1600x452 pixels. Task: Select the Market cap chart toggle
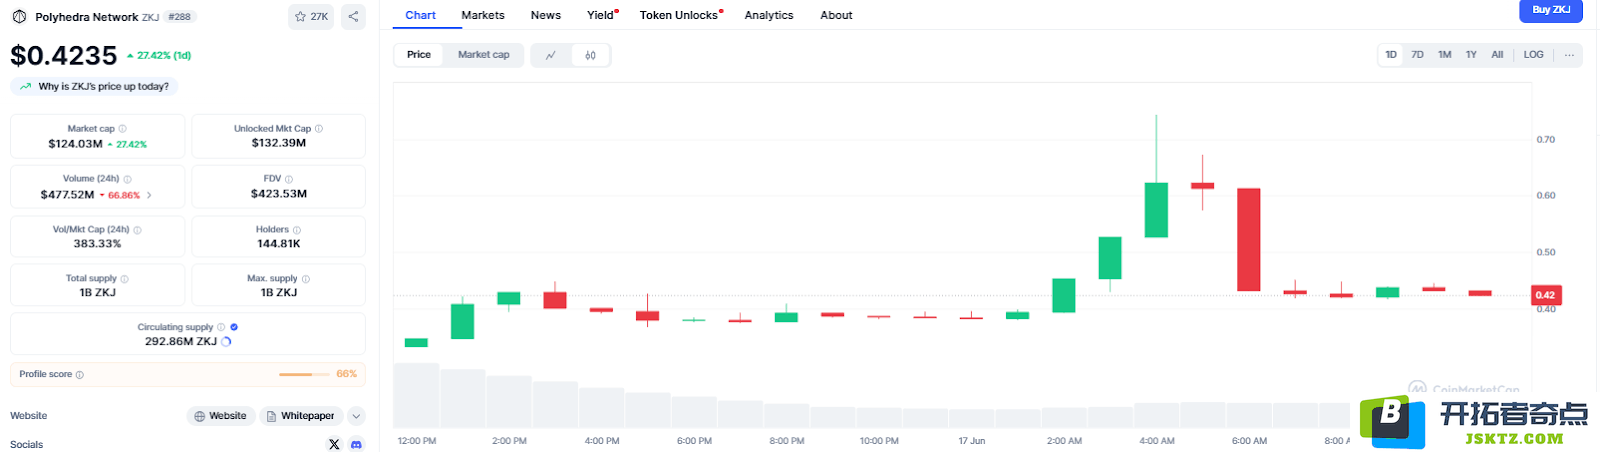[x=483, y=55]
